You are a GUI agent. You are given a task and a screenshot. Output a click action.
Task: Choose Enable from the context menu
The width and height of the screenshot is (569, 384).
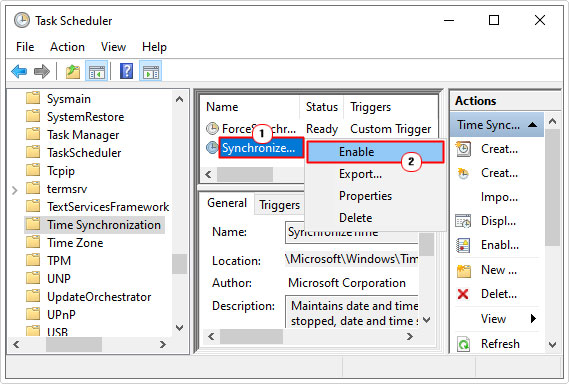click(375, 152)
